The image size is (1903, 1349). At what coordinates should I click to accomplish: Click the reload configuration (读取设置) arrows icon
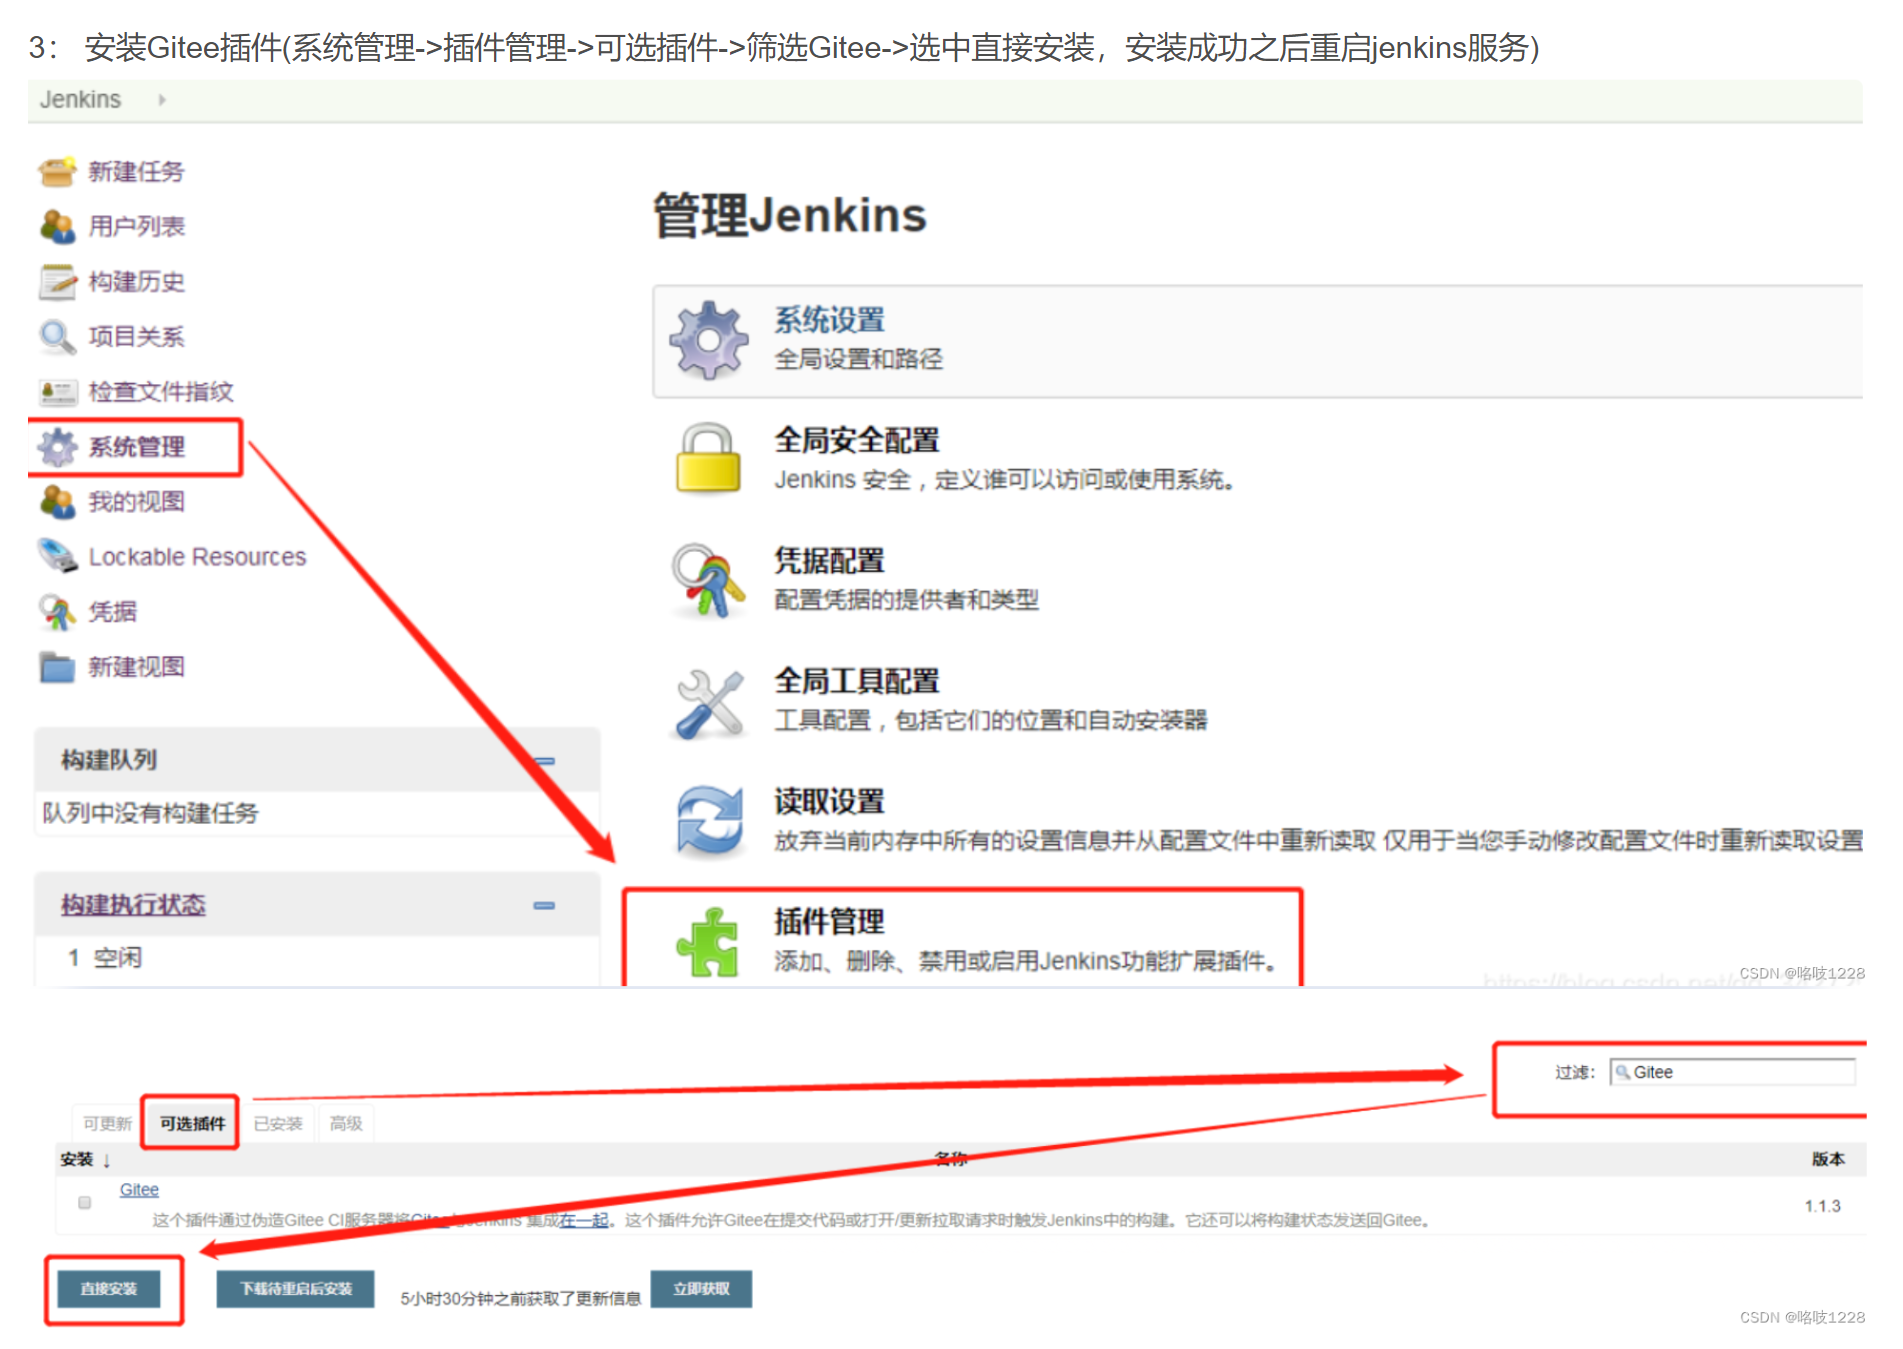click(x=708, y=821)
